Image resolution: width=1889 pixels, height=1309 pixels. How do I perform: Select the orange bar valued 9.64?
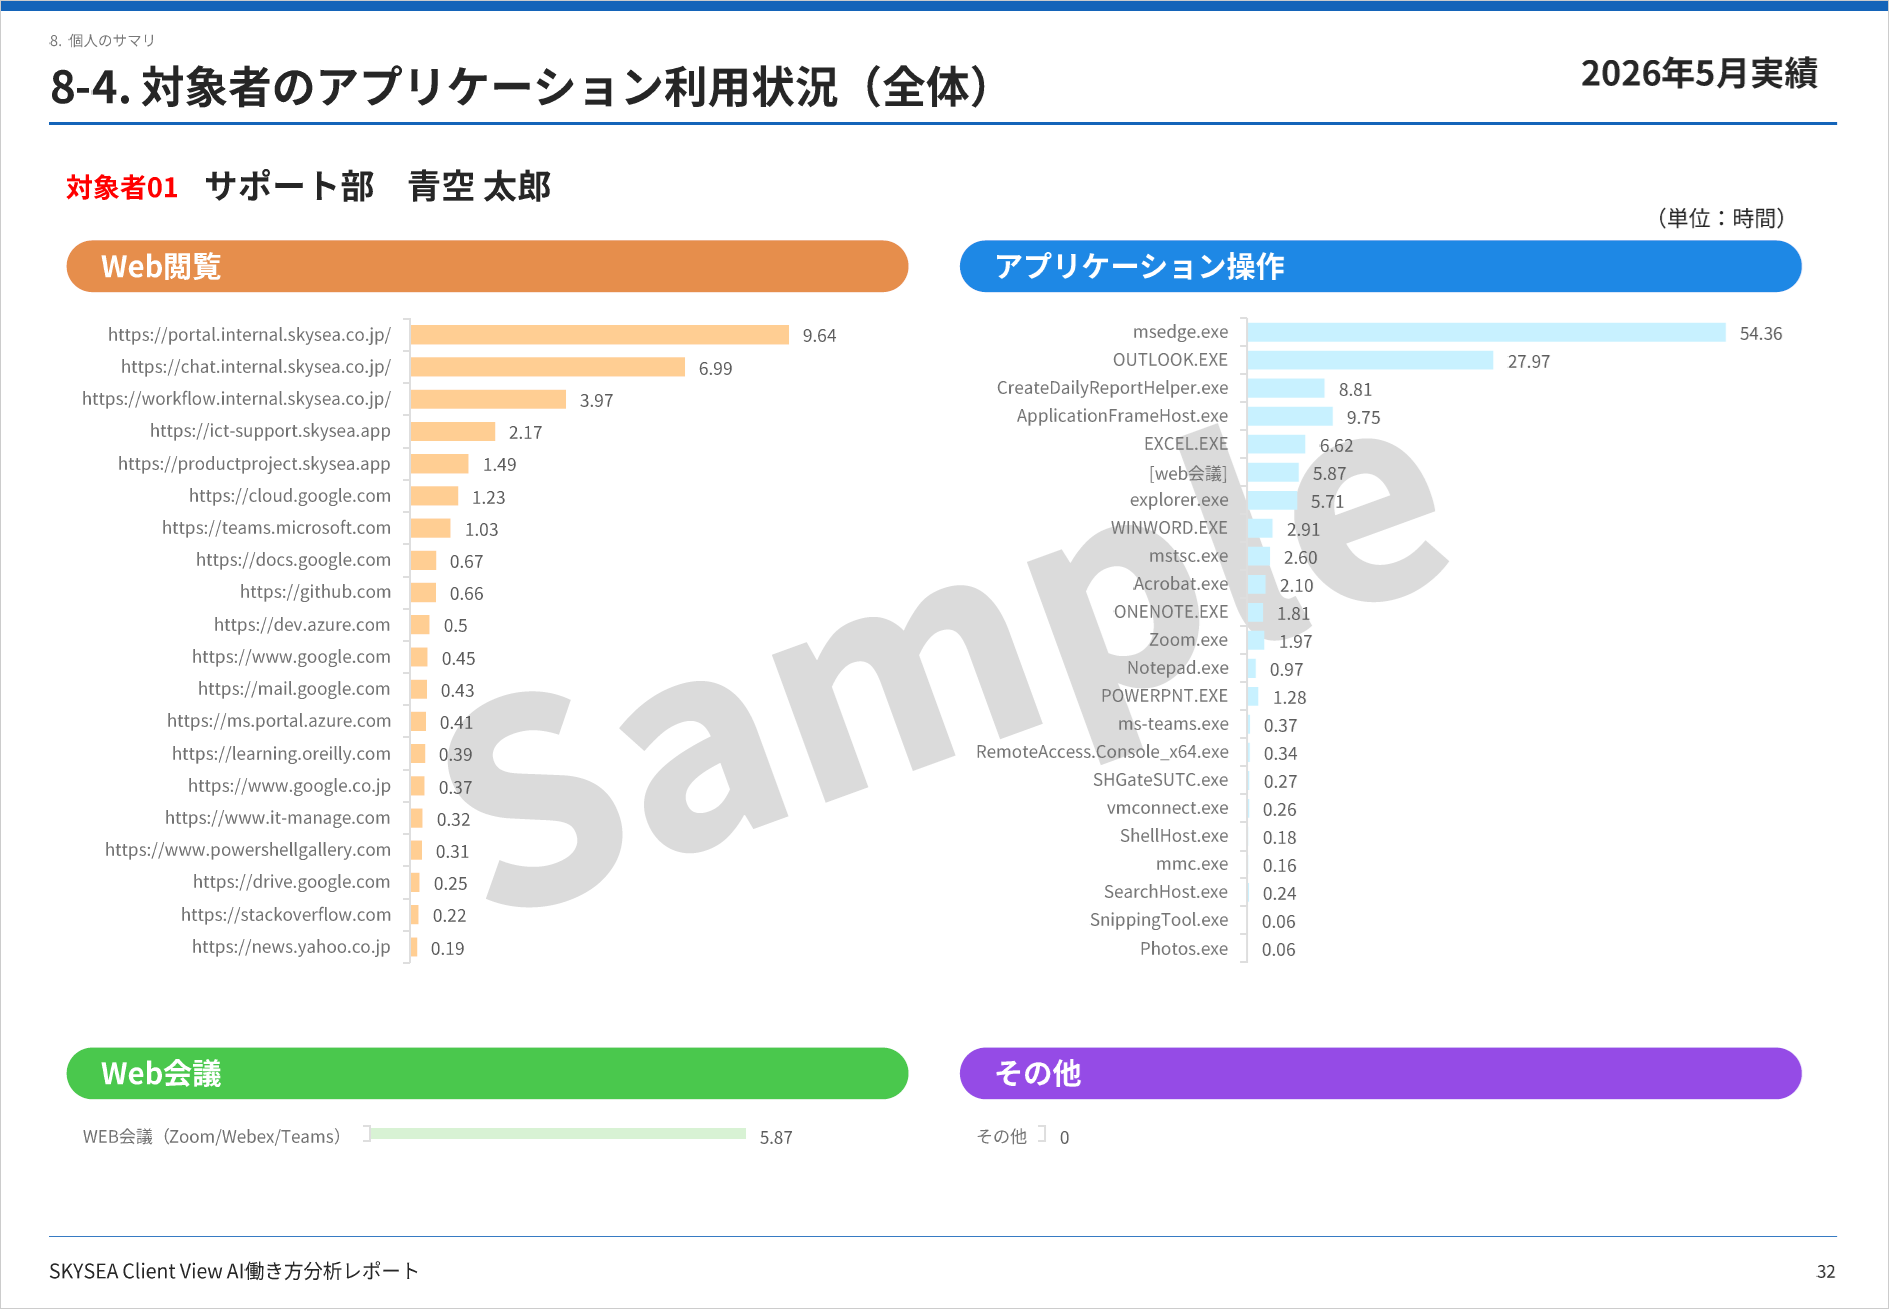pyautogui.click(x=599, y=335)
